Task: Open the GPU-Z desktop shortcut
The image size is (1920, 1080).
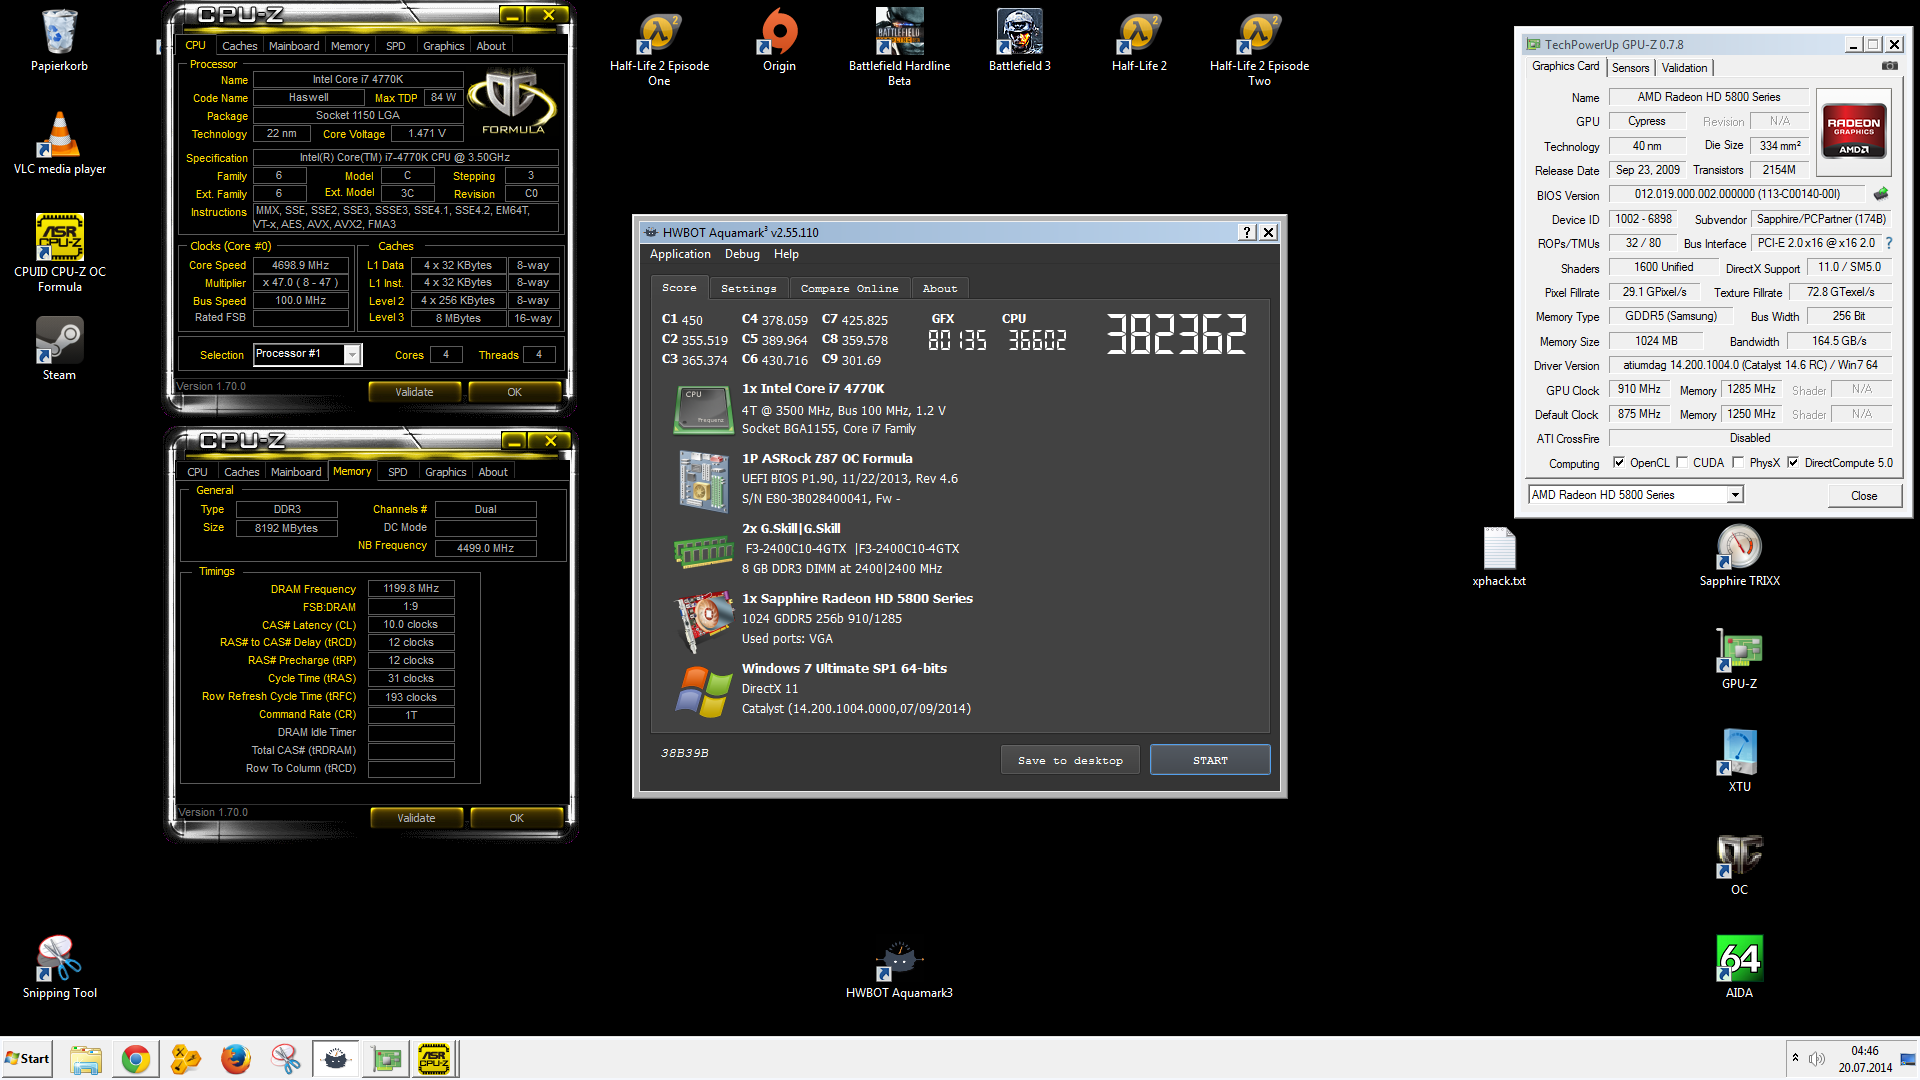Action: tap(1740, 659)
